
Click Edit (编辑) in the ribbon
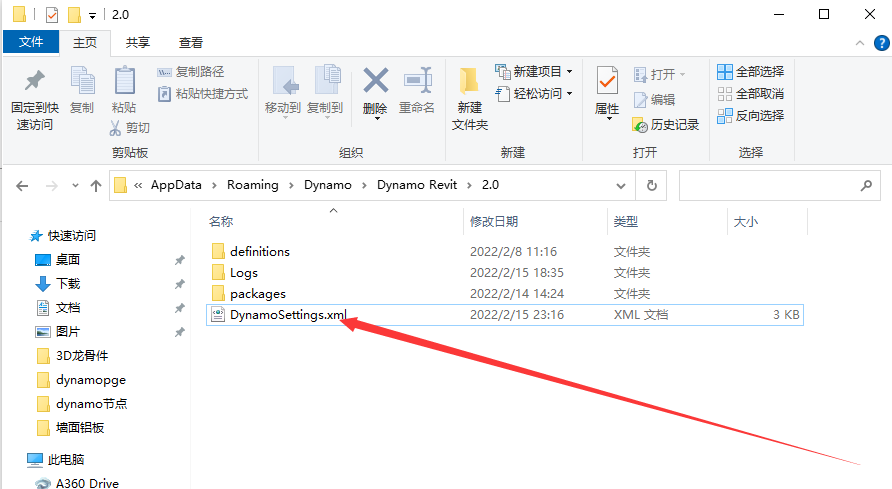pos(655,100)
